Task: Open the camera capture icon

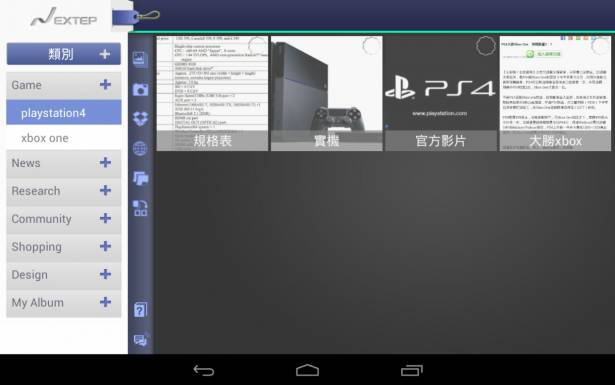Action: [140, 89]
